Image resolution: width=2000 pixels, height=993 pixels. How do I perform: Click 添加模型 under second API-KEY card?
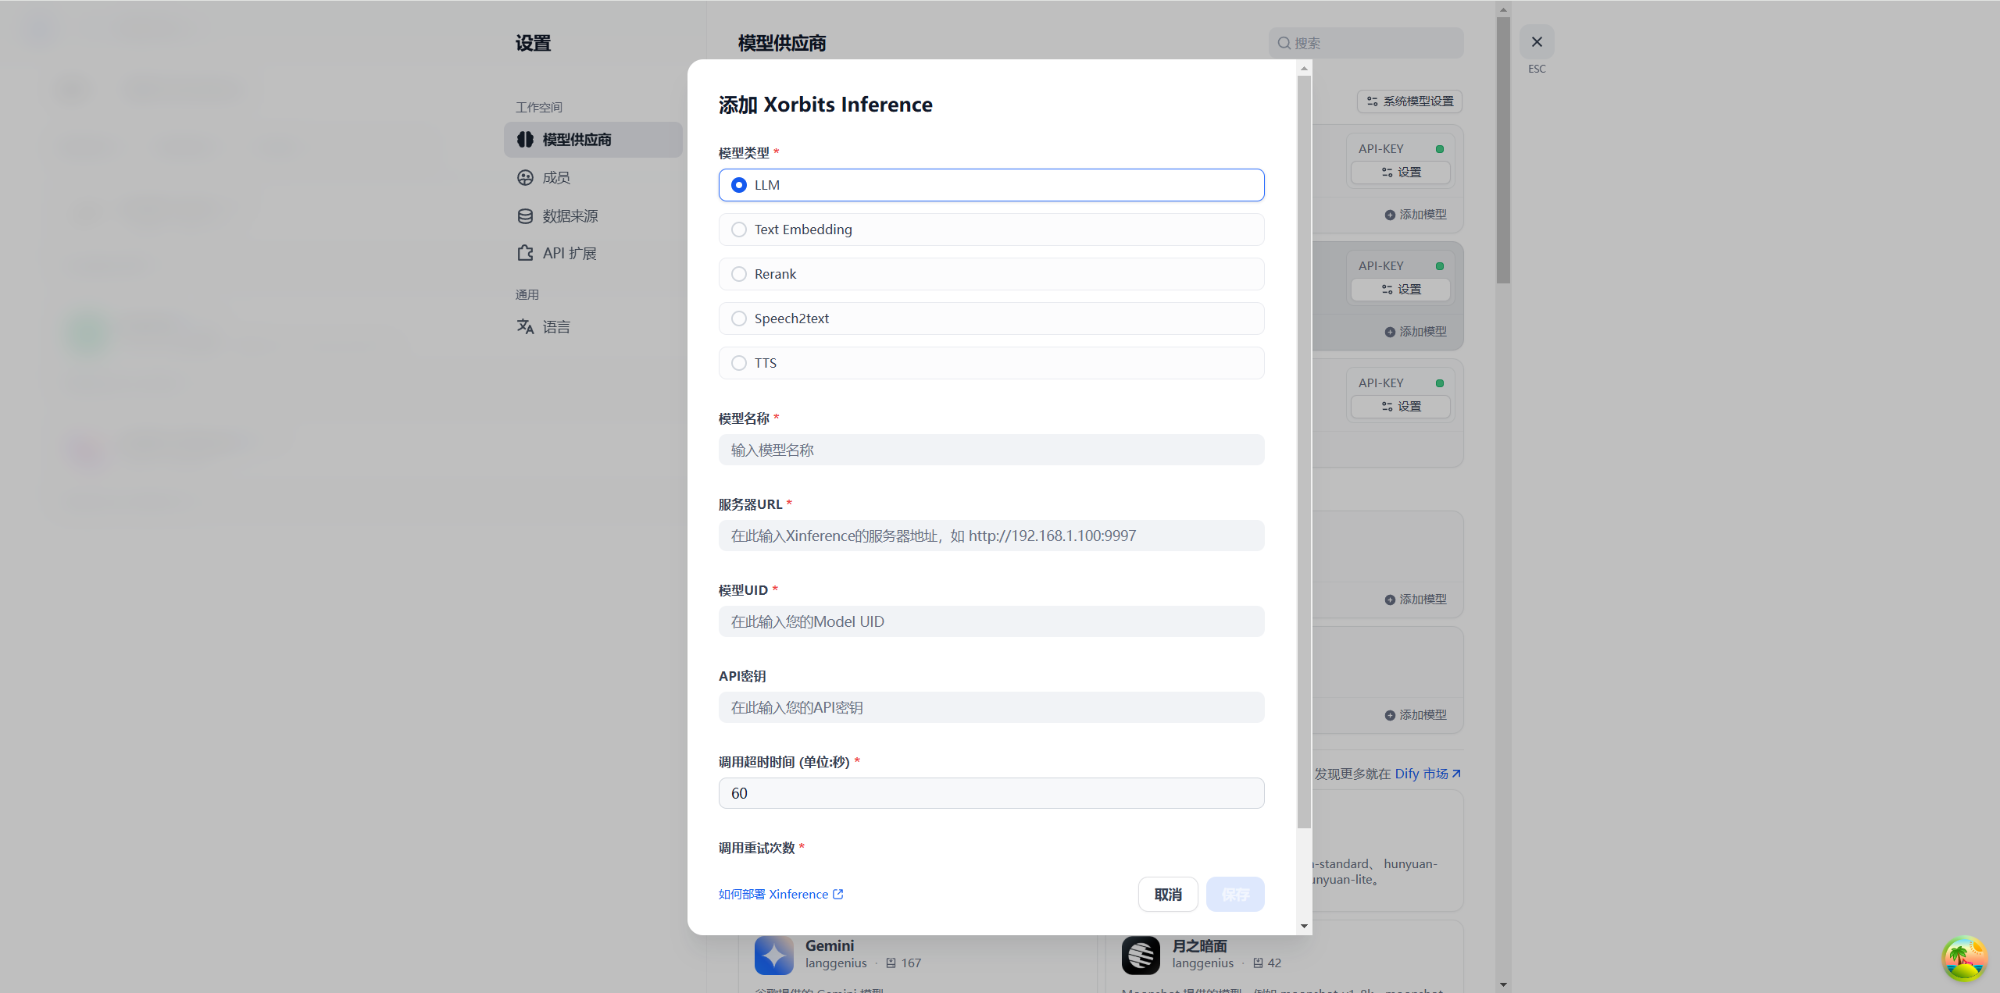coord(1415,332)
